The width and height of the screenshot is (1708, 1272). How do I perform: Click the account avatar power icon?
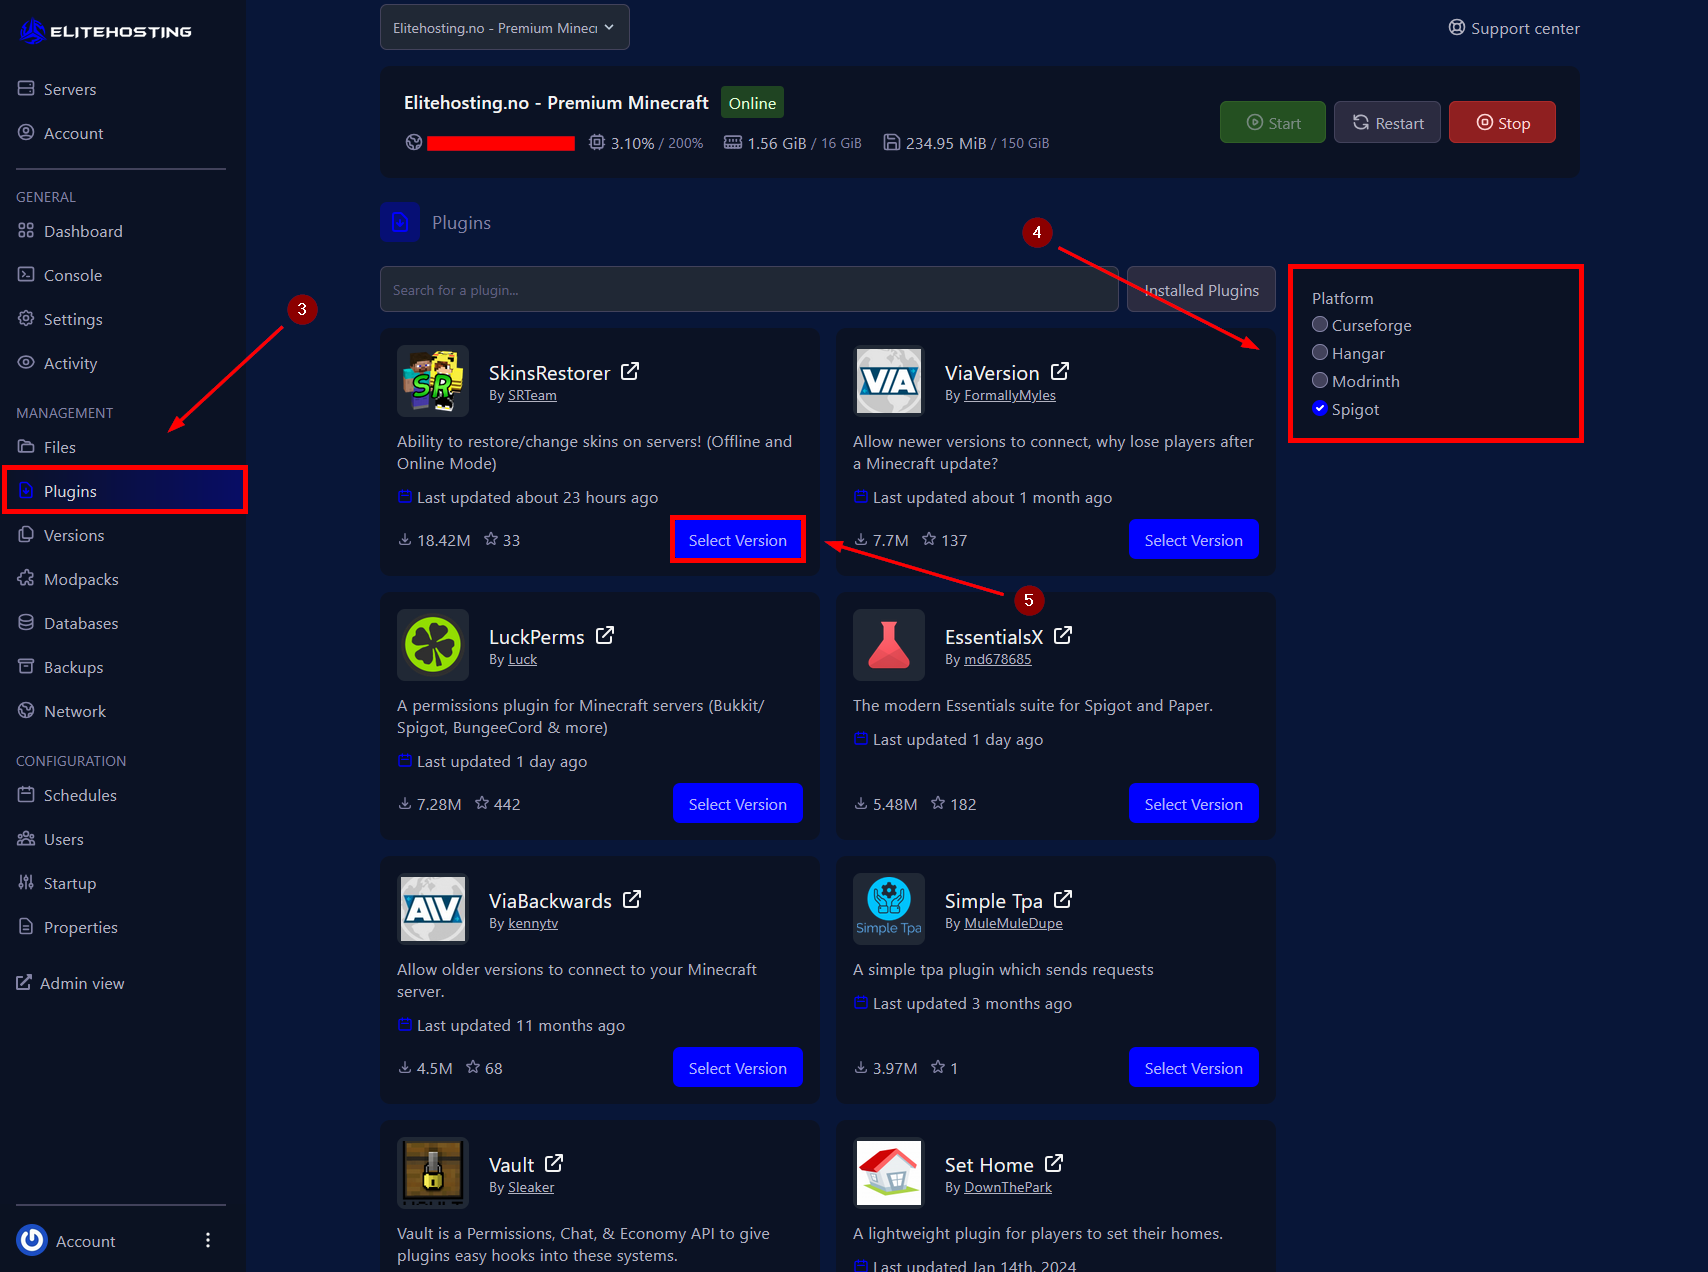pyautogui.click(x=32, y=1240)
